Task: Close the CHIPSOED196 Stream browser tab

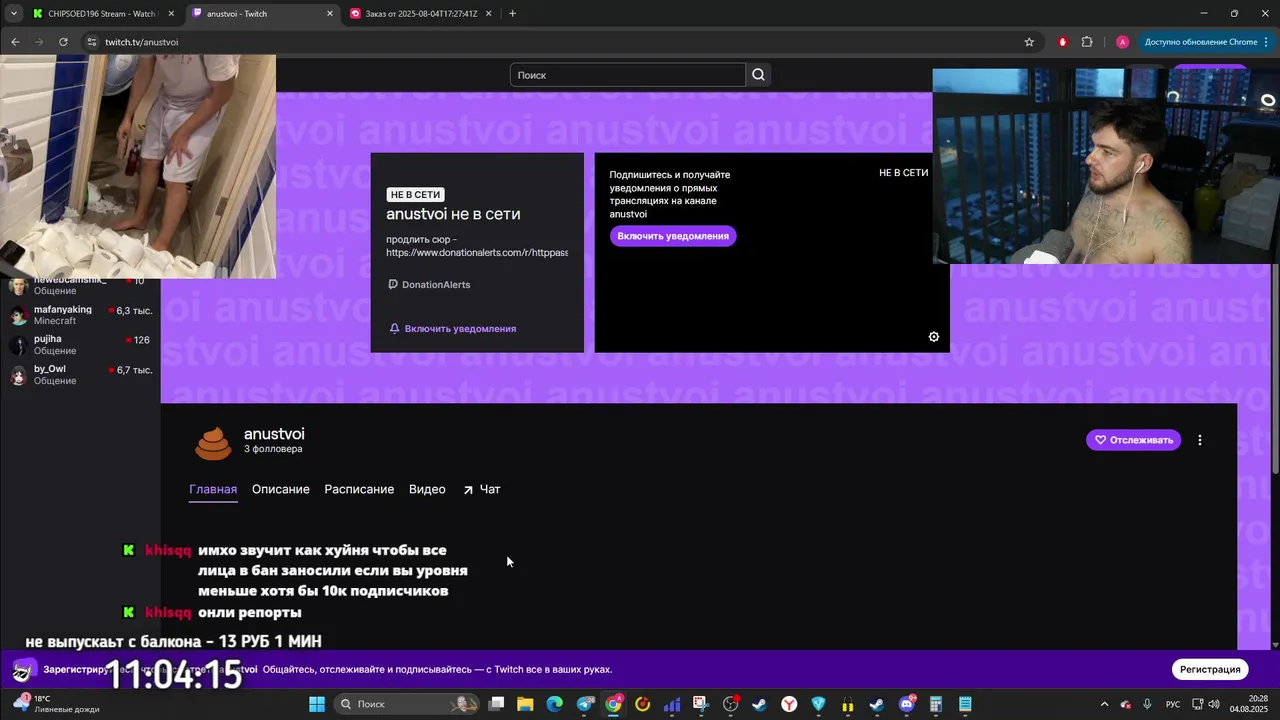Action: pyautogui.click(x=171, y=14)
